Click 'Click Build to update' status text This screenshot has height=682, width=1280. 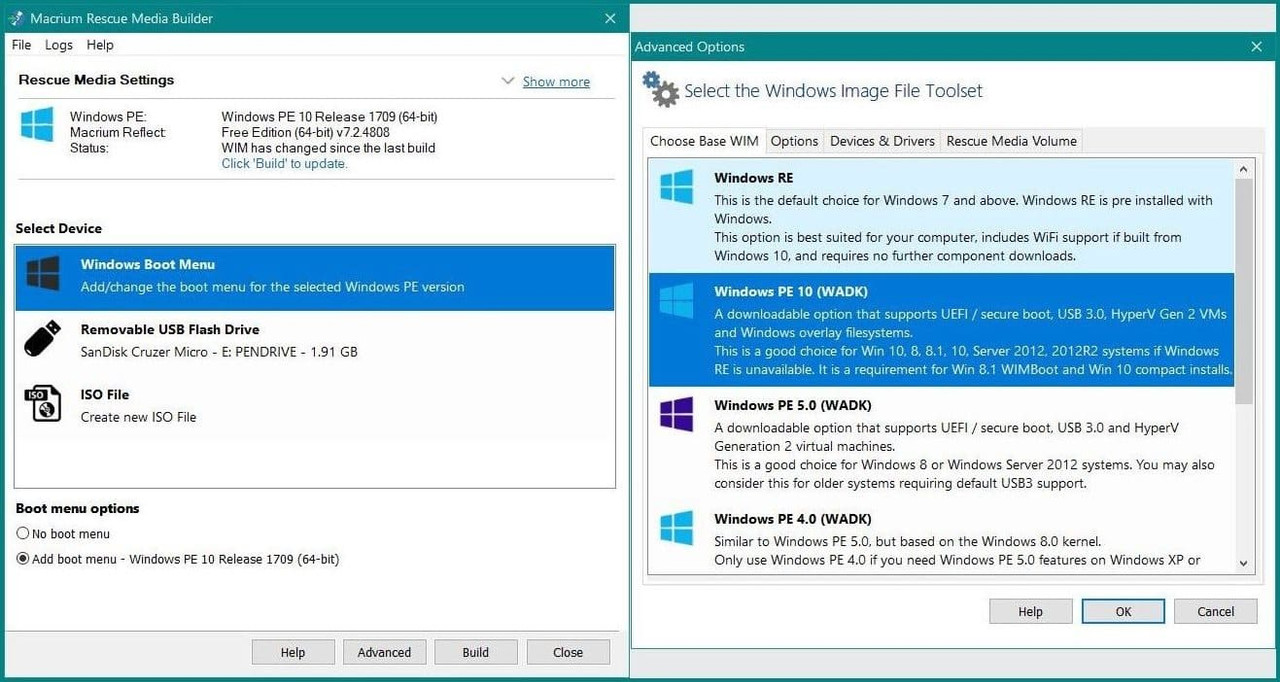284,164
